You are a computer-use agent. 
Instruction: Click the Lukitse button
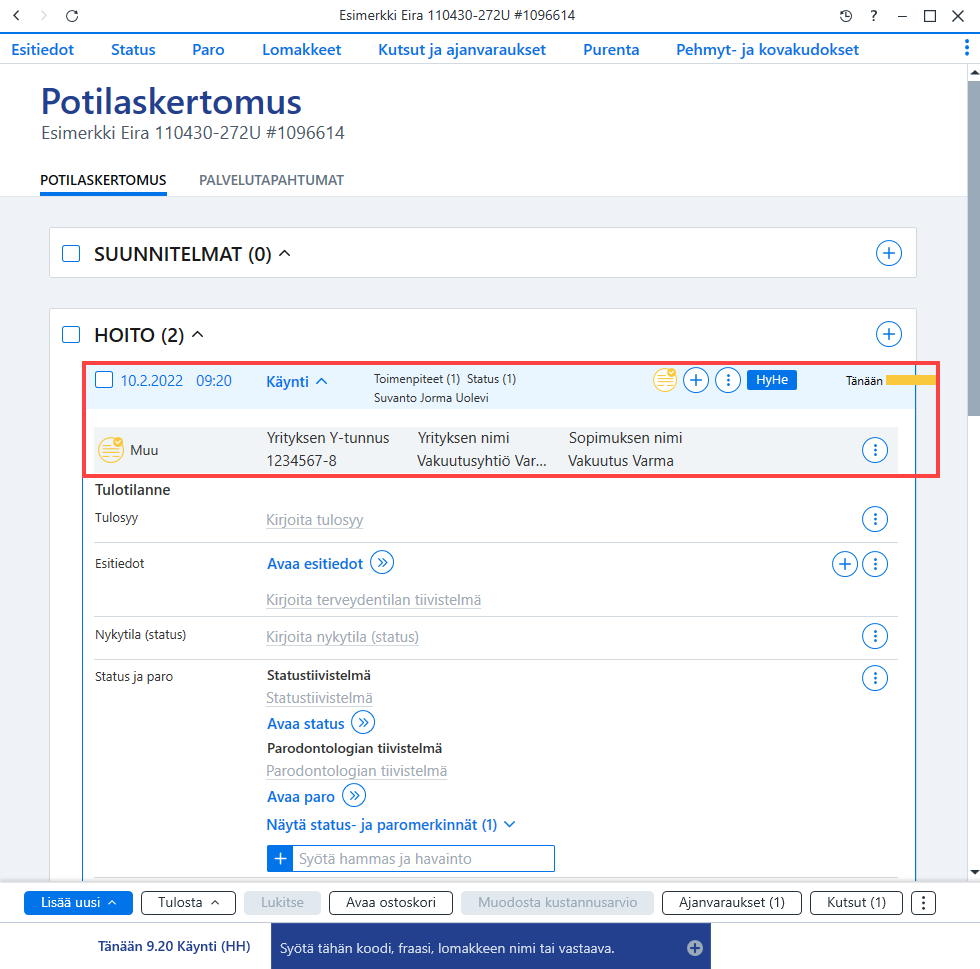click(282, 903)
